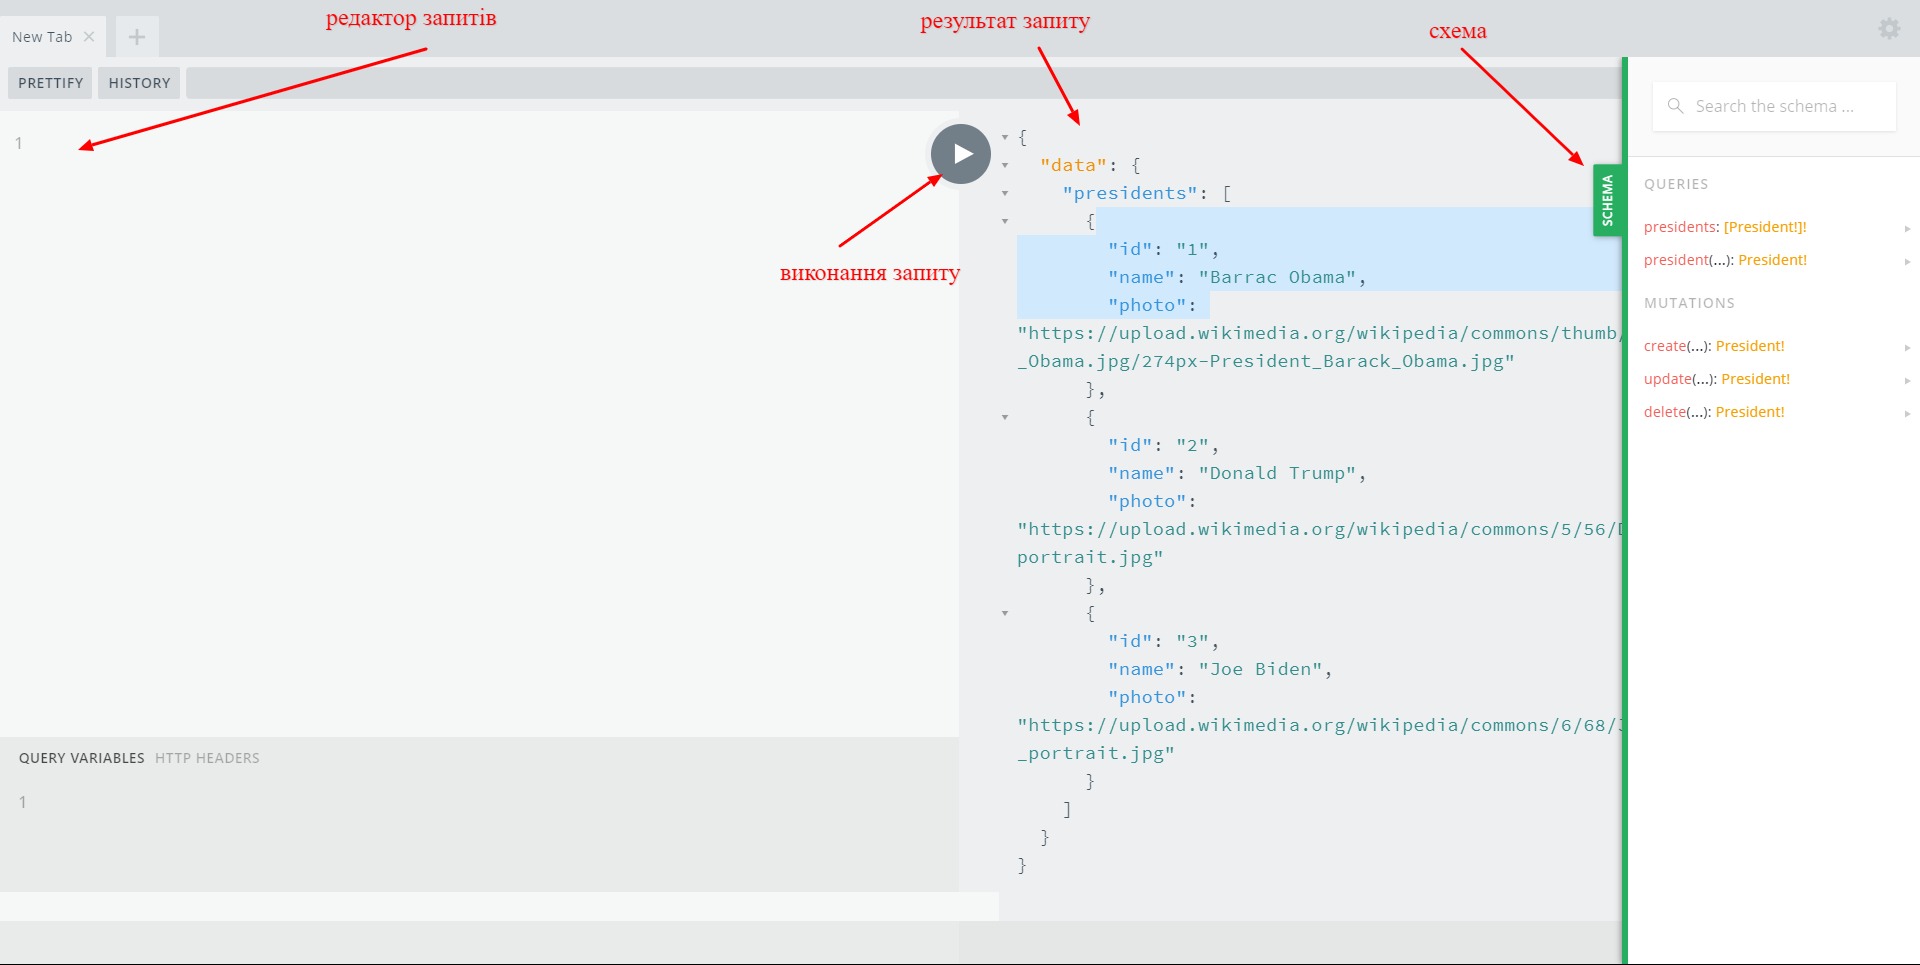The width and height of the screenshot is (1920, 965).
Task: Click the New Tab tab label
Action: (42, 37)
